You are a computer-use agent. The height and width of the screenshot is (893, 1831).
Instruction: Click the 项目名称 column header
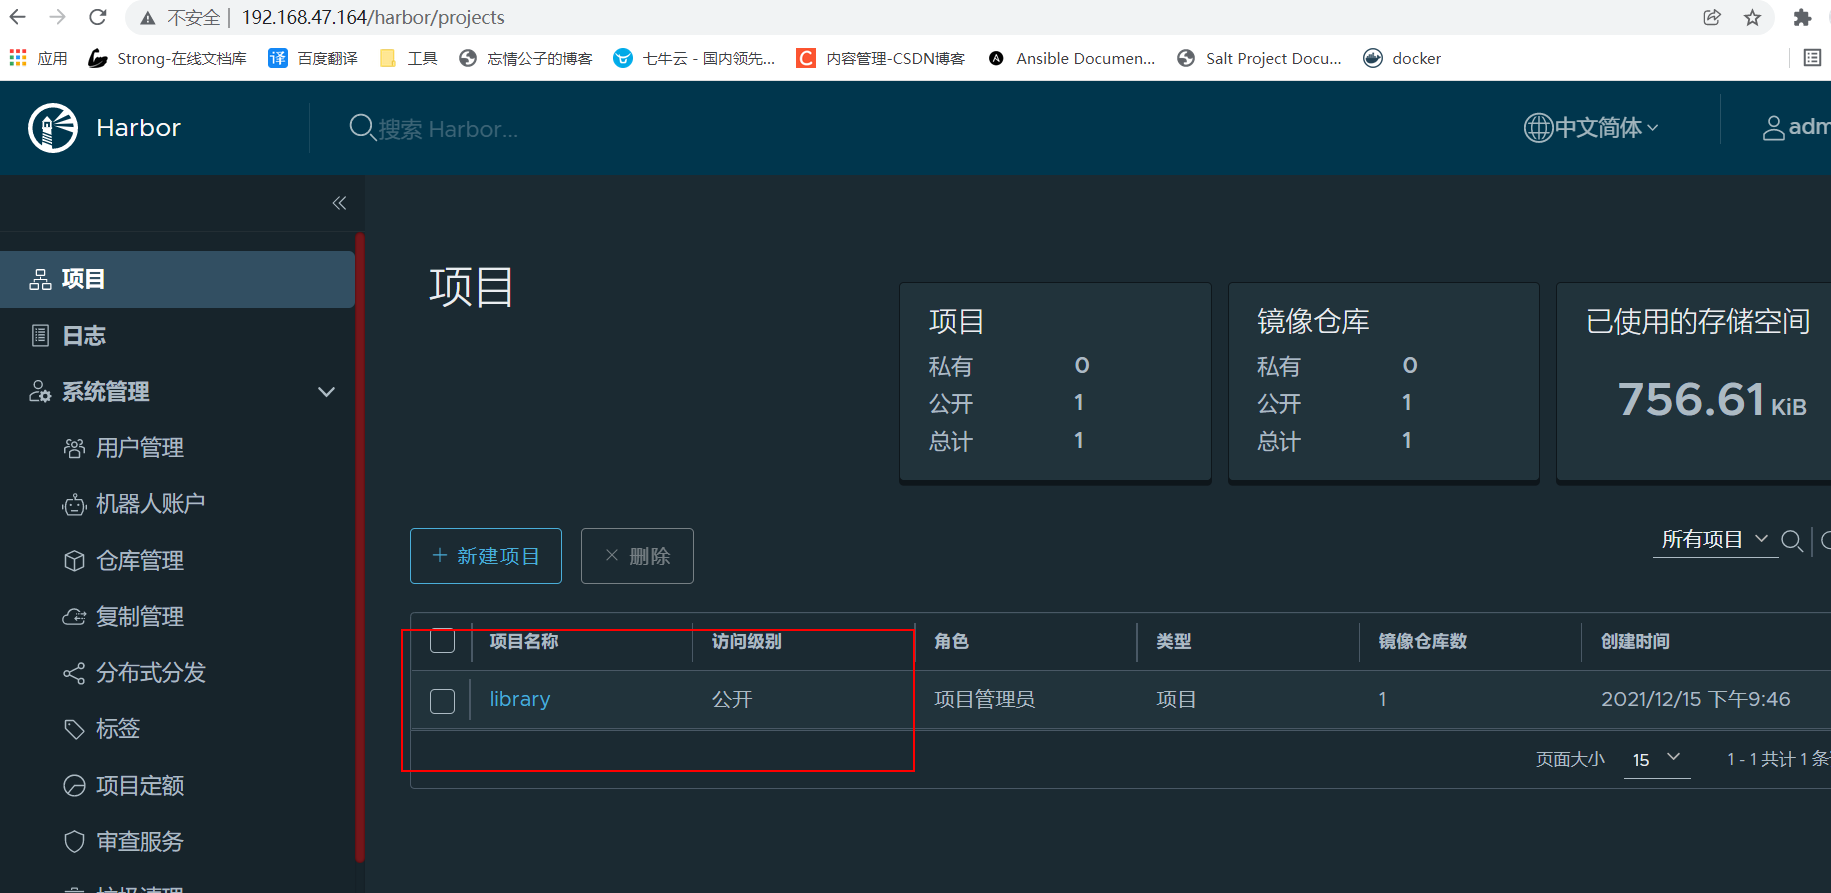524,641
